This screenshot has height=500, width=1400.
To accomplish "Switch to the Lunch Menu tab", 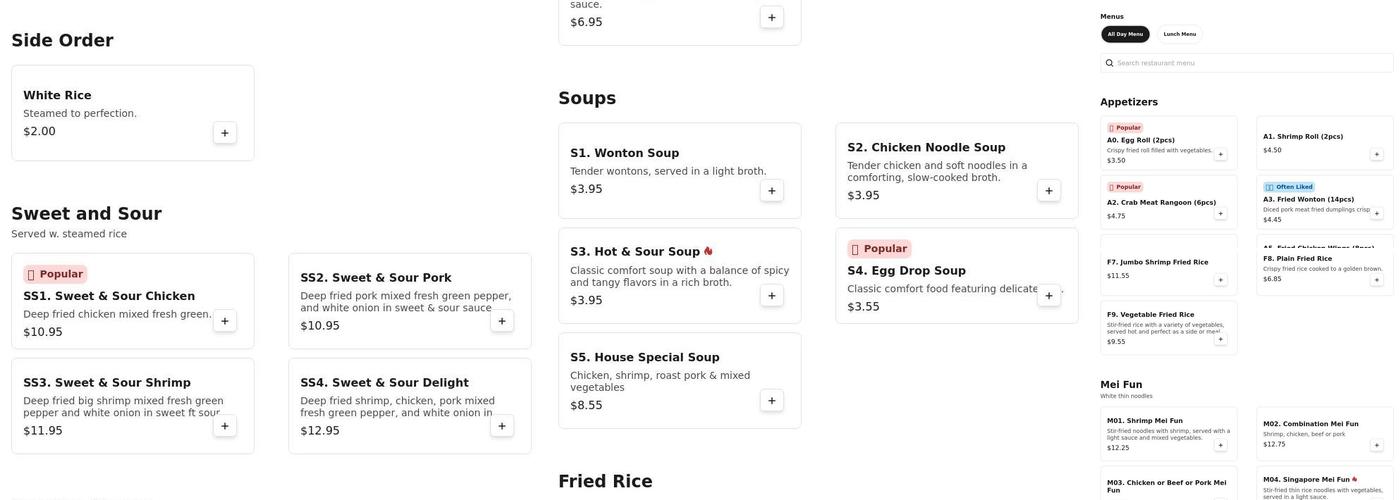I will [x=1179, y=34].
